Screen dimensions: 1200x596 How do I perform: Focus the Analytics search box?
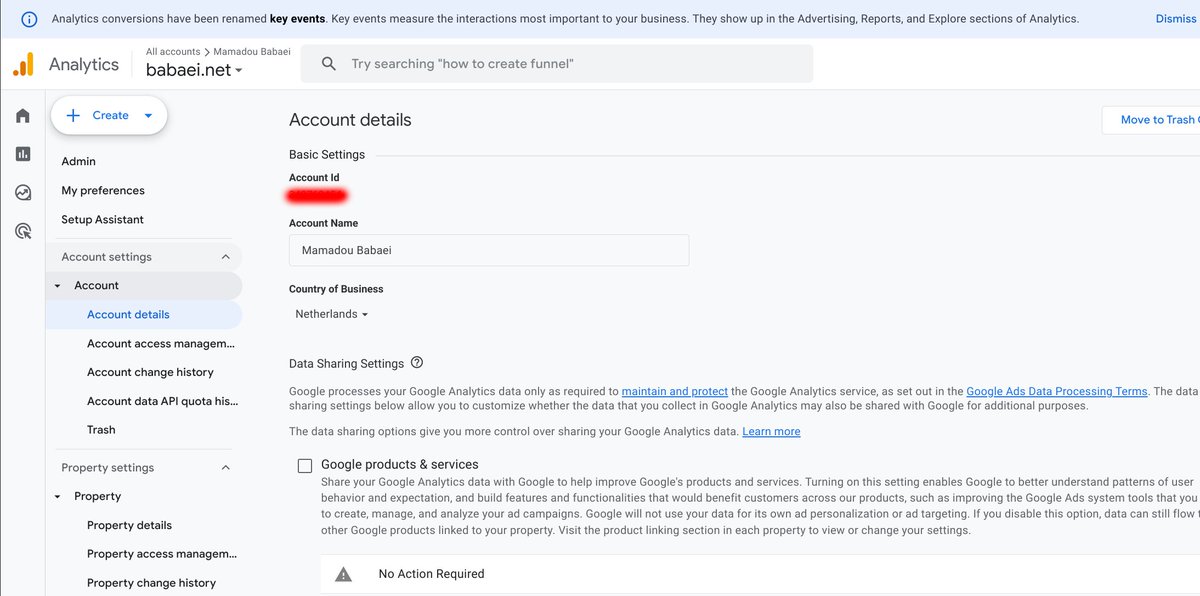click(x=557, y=64)
